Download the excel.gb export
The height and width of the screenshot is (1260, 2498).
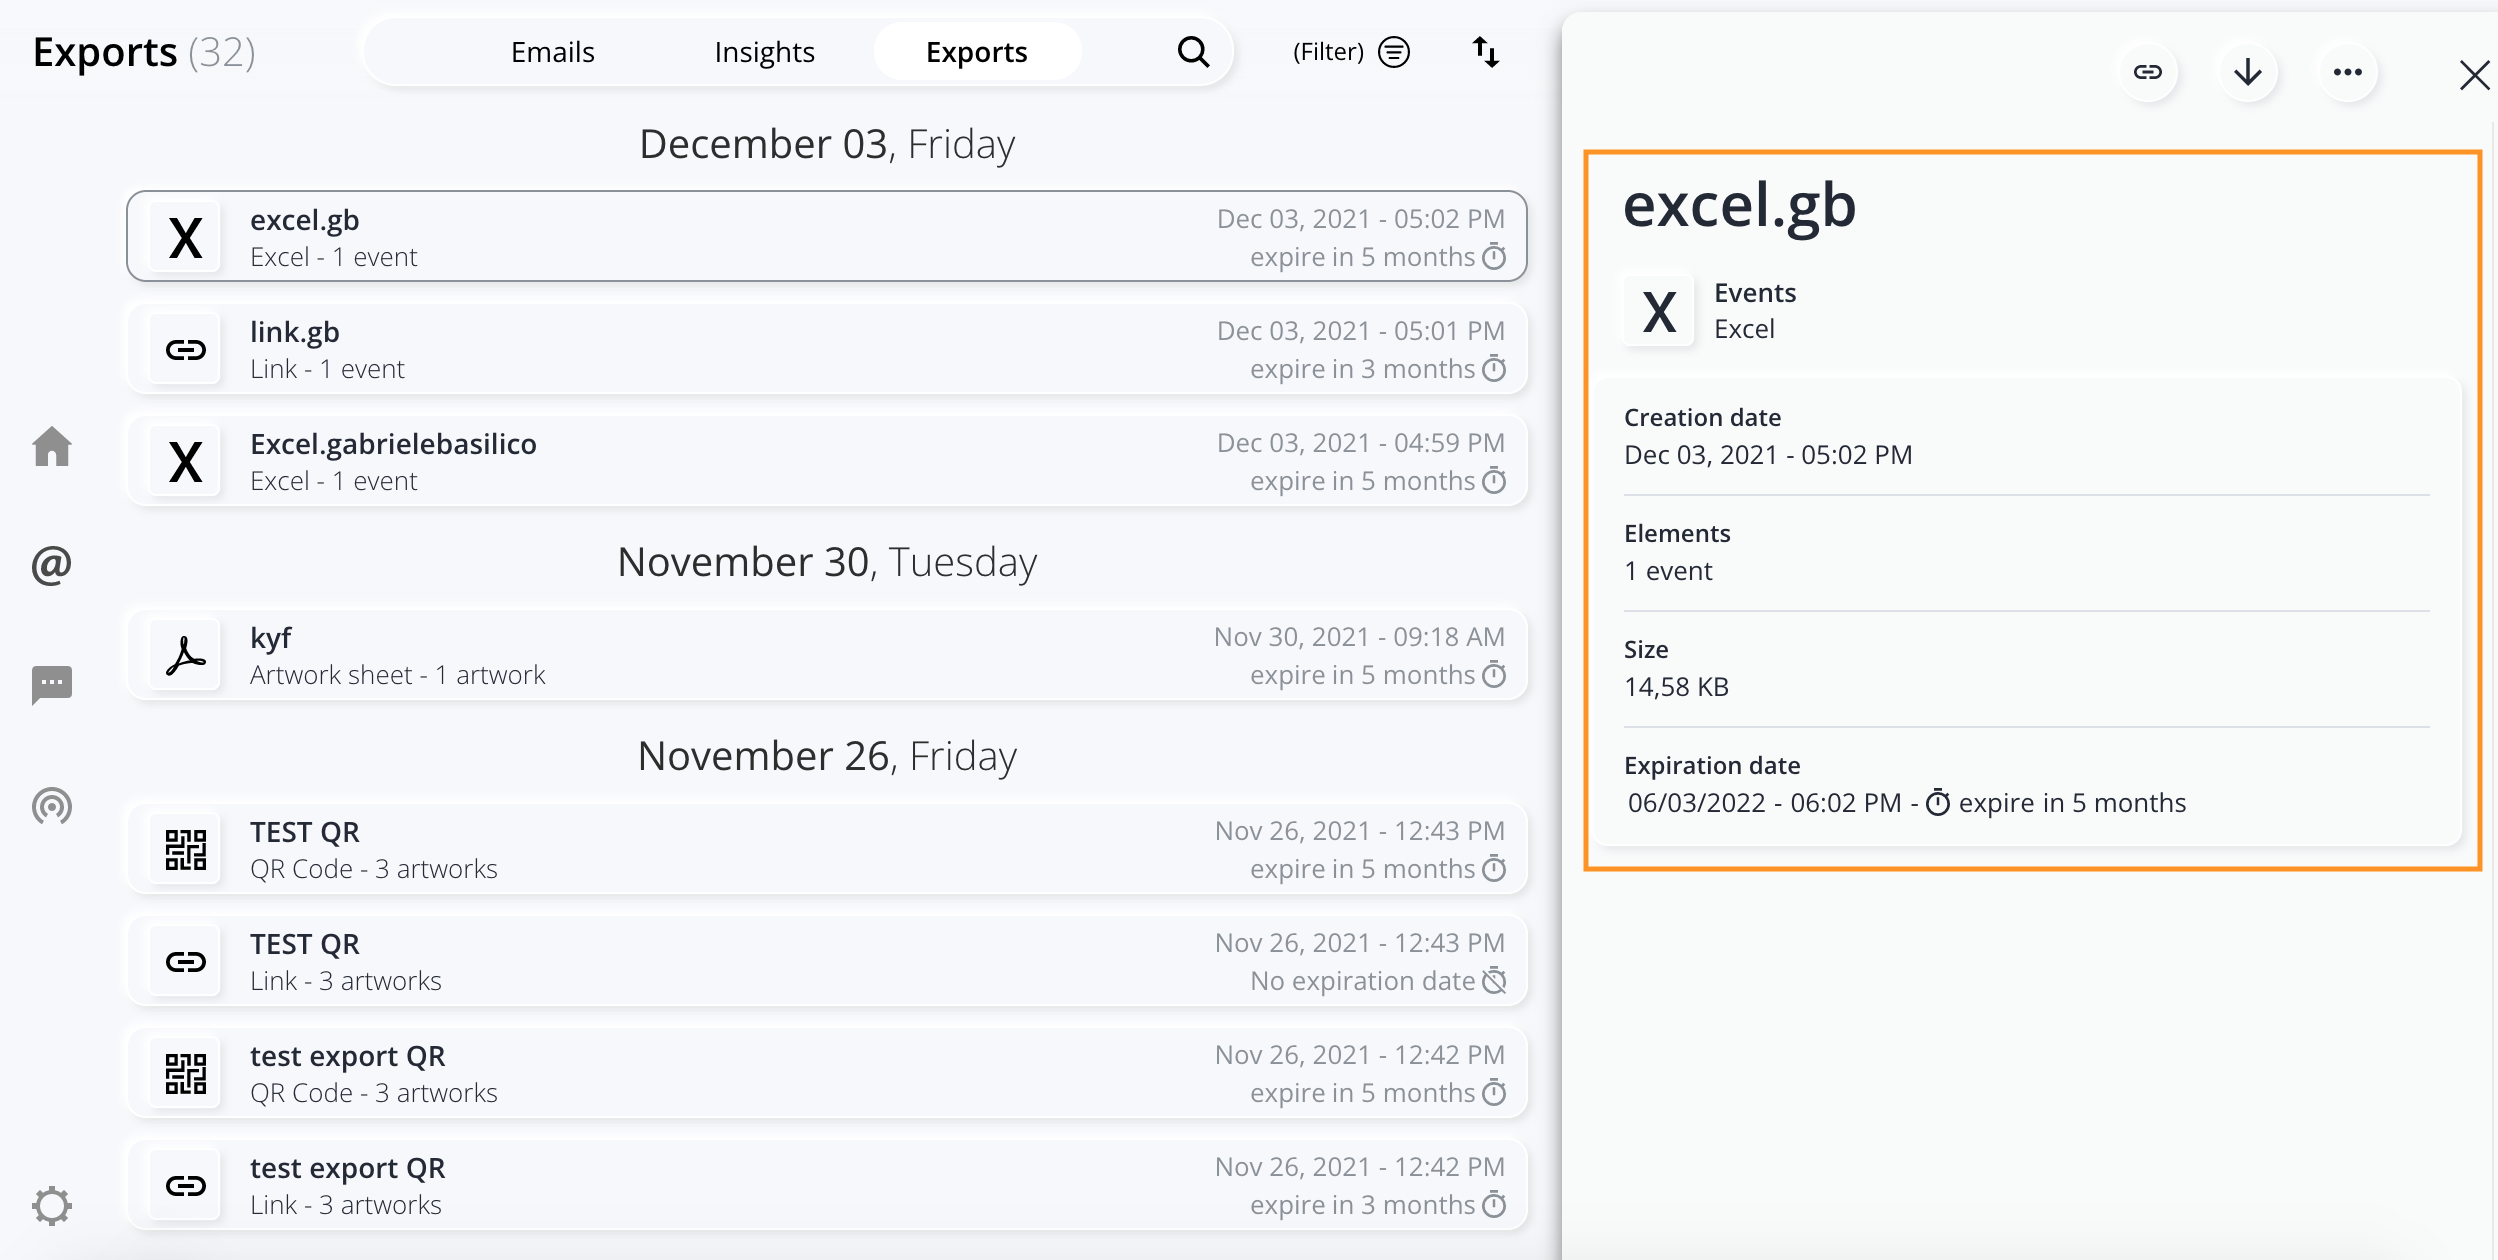pos(2248,72)
